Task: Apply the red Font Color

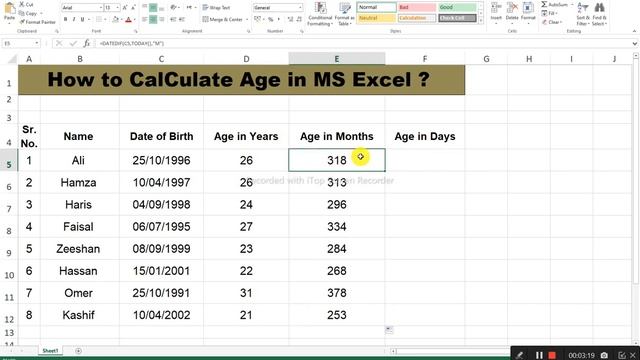Action: pyautogui.click(x=128, y=20)
